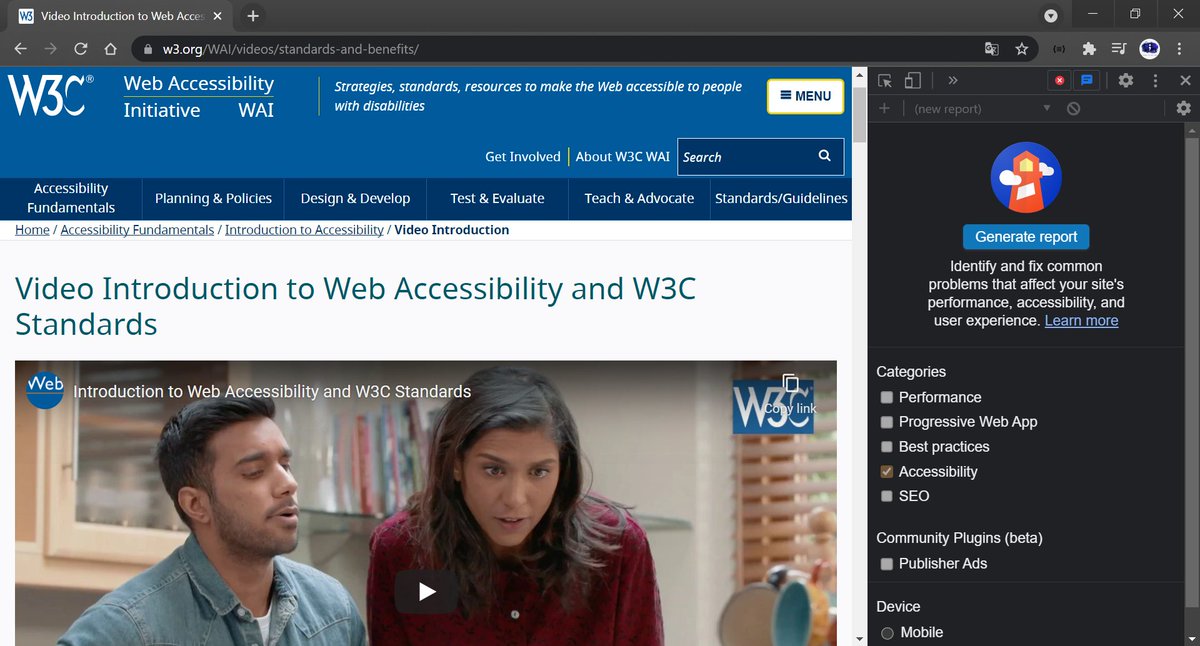
Task: Open the Extensions puzzle icon
Action: point(1089,48)
